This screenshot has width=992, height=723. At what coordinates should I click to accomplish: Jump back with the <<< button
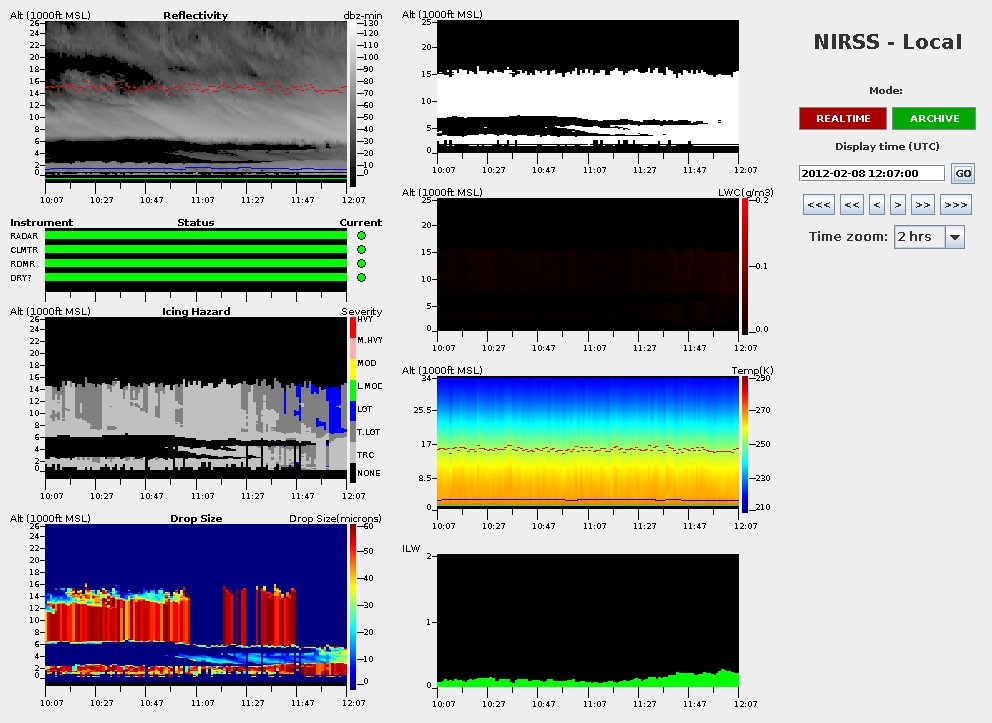pos(818,205)
